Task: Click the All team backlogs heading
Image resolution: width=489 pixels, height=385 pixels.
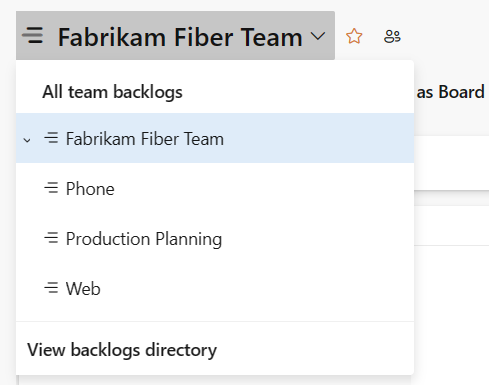Action: click(x=112, y=92)
